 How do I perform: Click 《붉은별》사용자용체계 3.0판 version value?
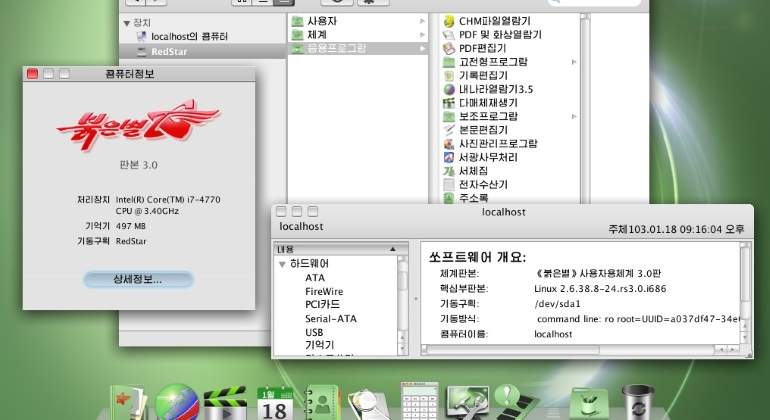(x=598, y=274)
